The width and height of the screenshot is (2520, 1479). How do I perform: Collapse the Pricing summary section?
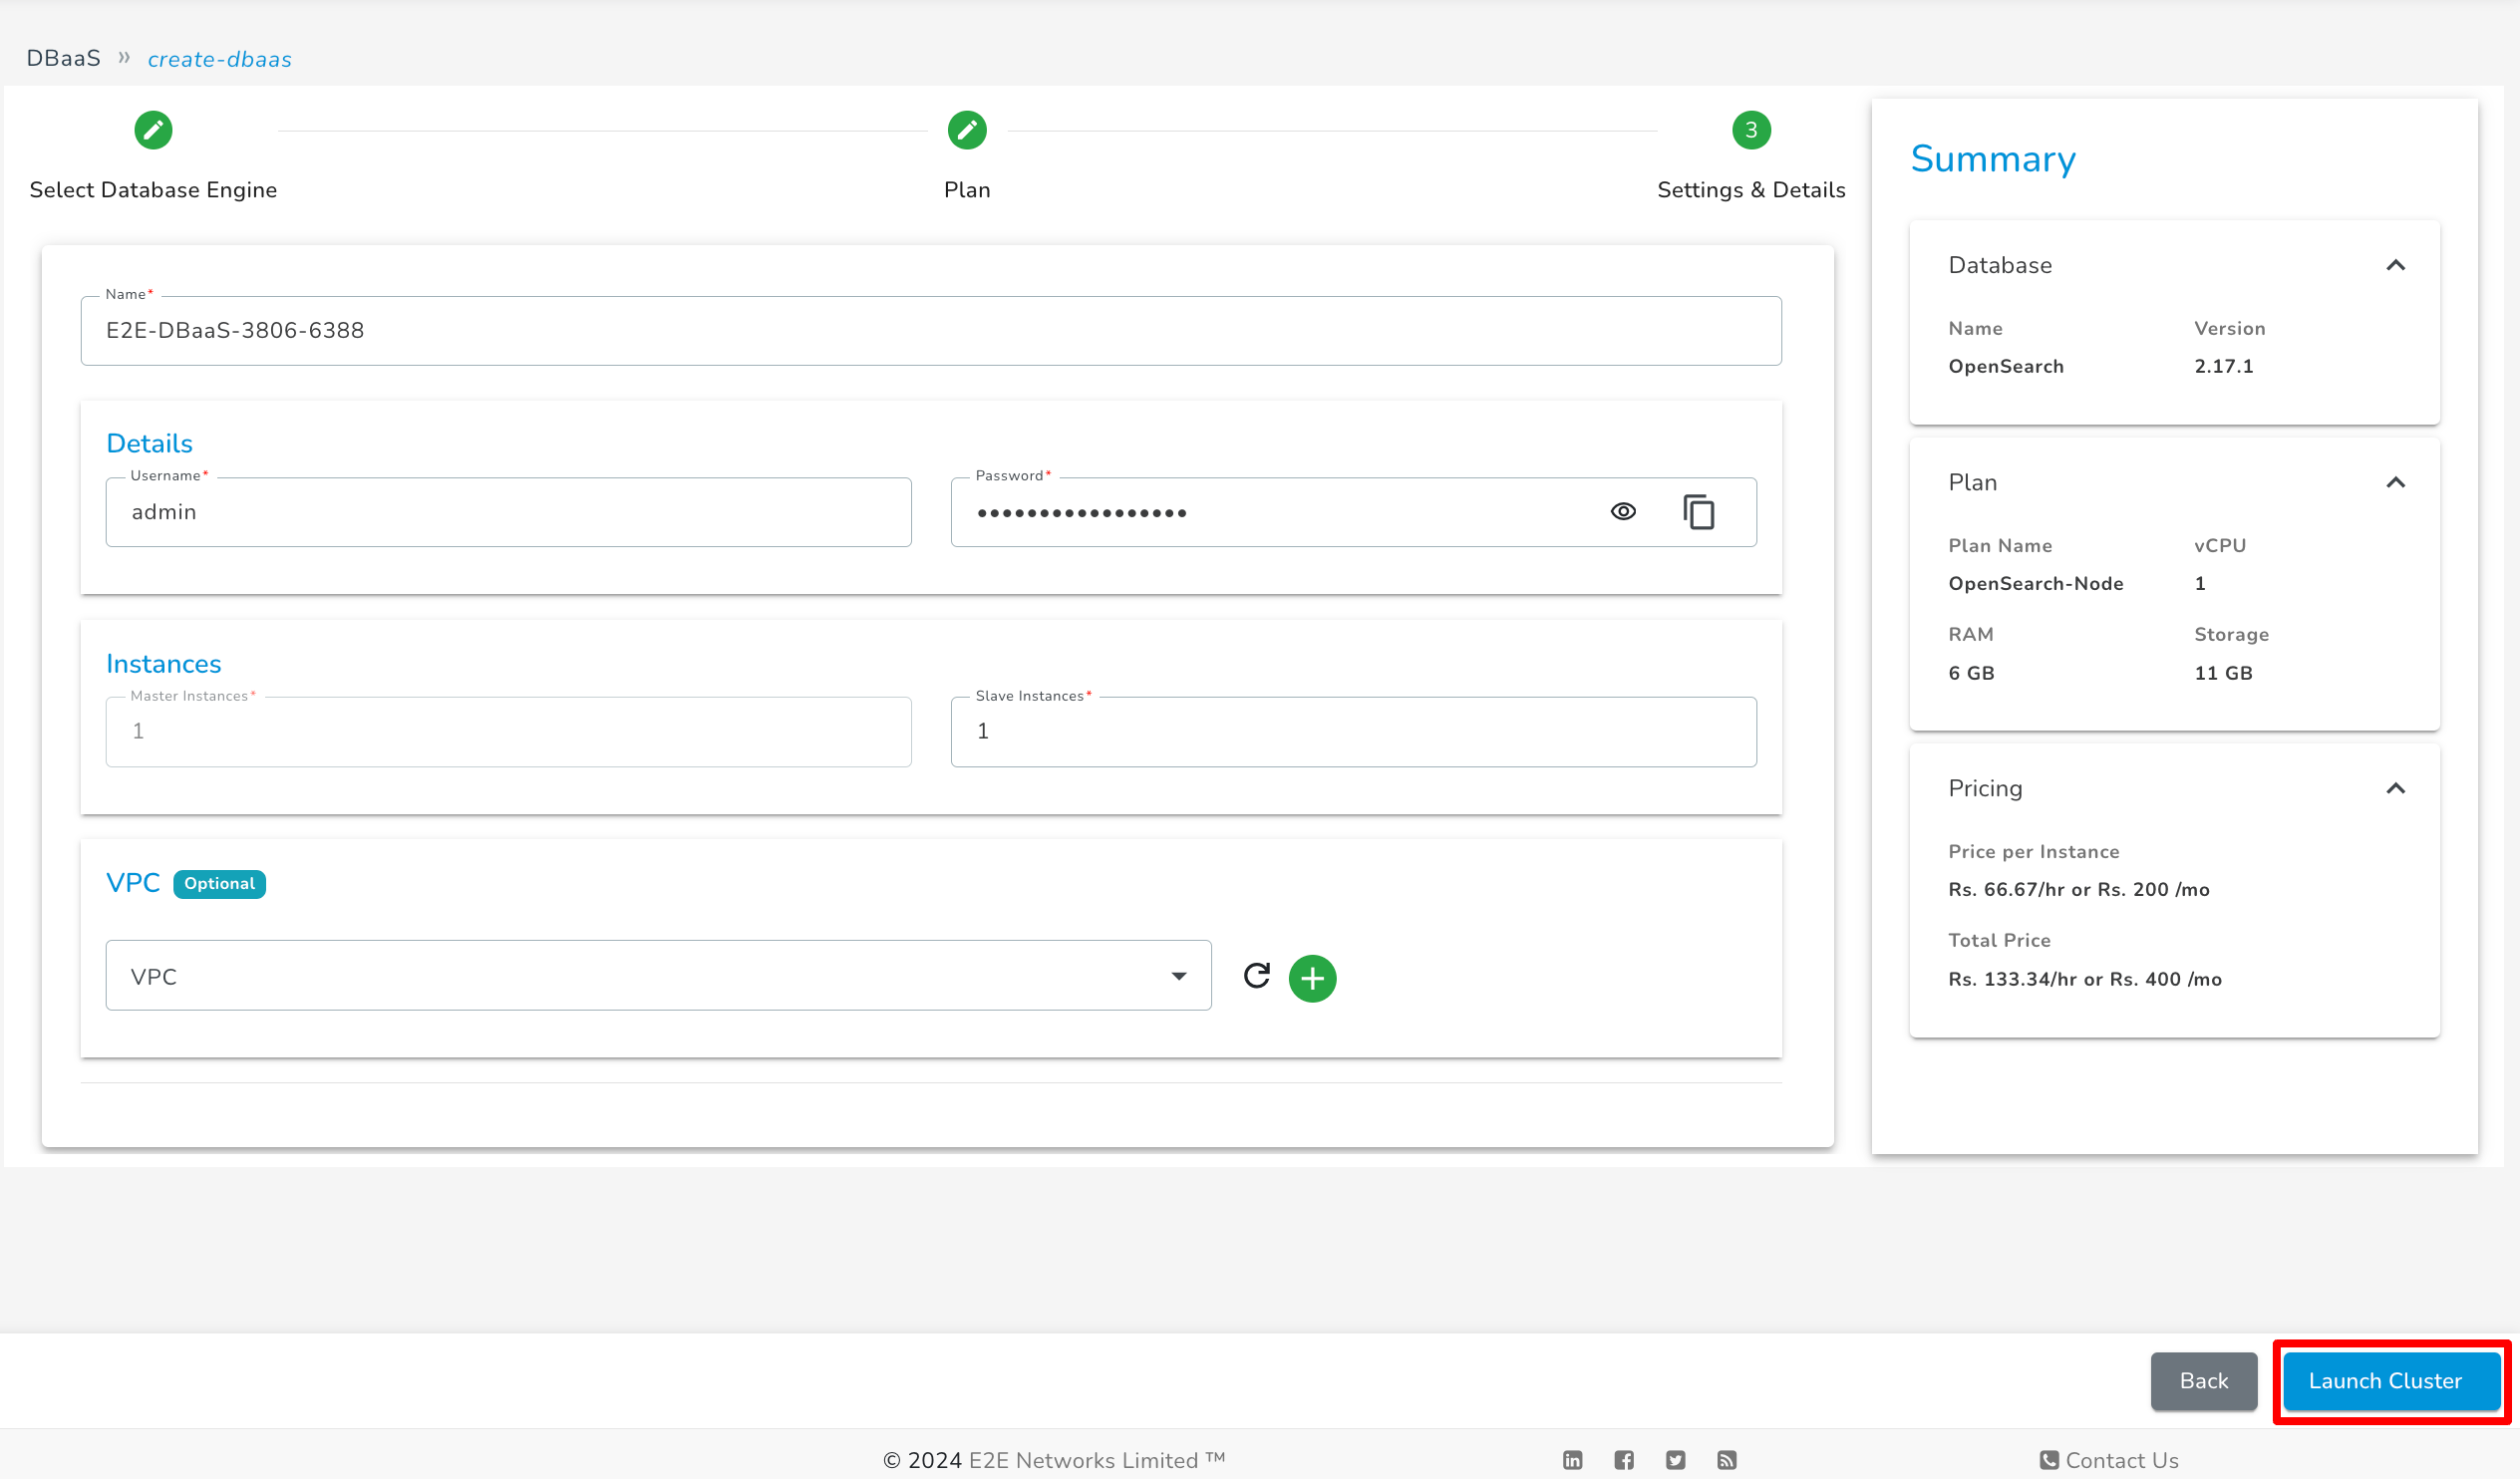tap(2395, 788)
